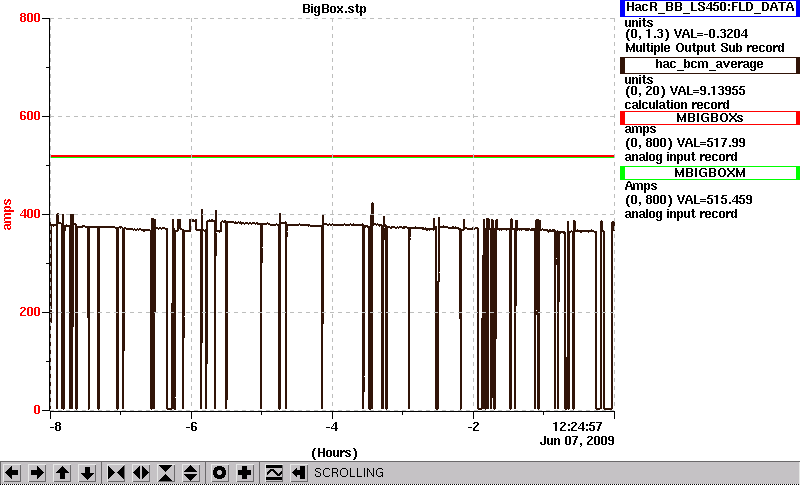Click the BigBox.stp plot title
The width and height of the screenshot is (800, 485).
pos(334,9)
